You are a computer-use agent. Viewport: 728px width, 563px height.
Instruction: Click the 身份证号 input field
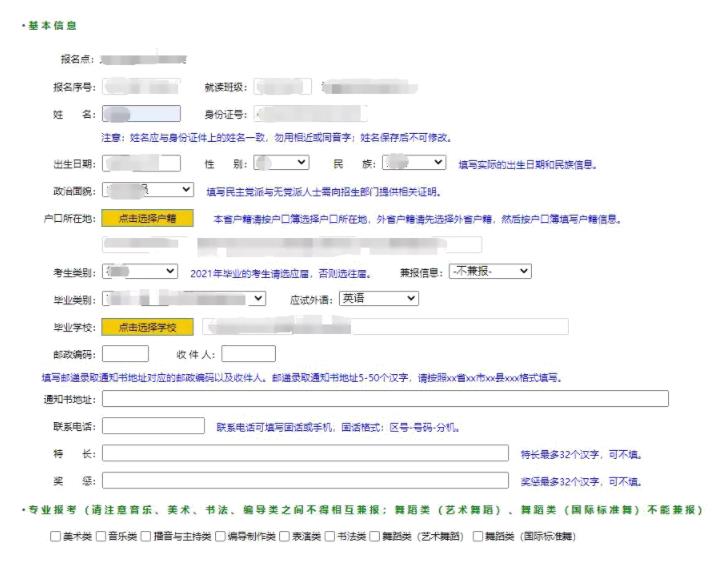coord(311,114)
